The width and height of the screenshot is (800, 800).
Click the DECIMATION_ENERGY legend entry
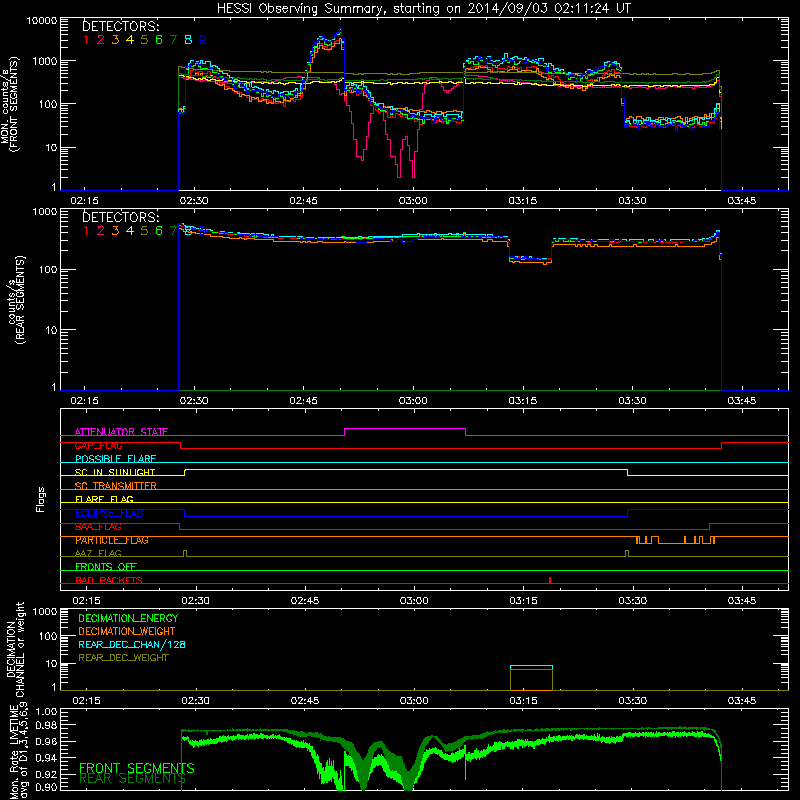pos(128,618)
